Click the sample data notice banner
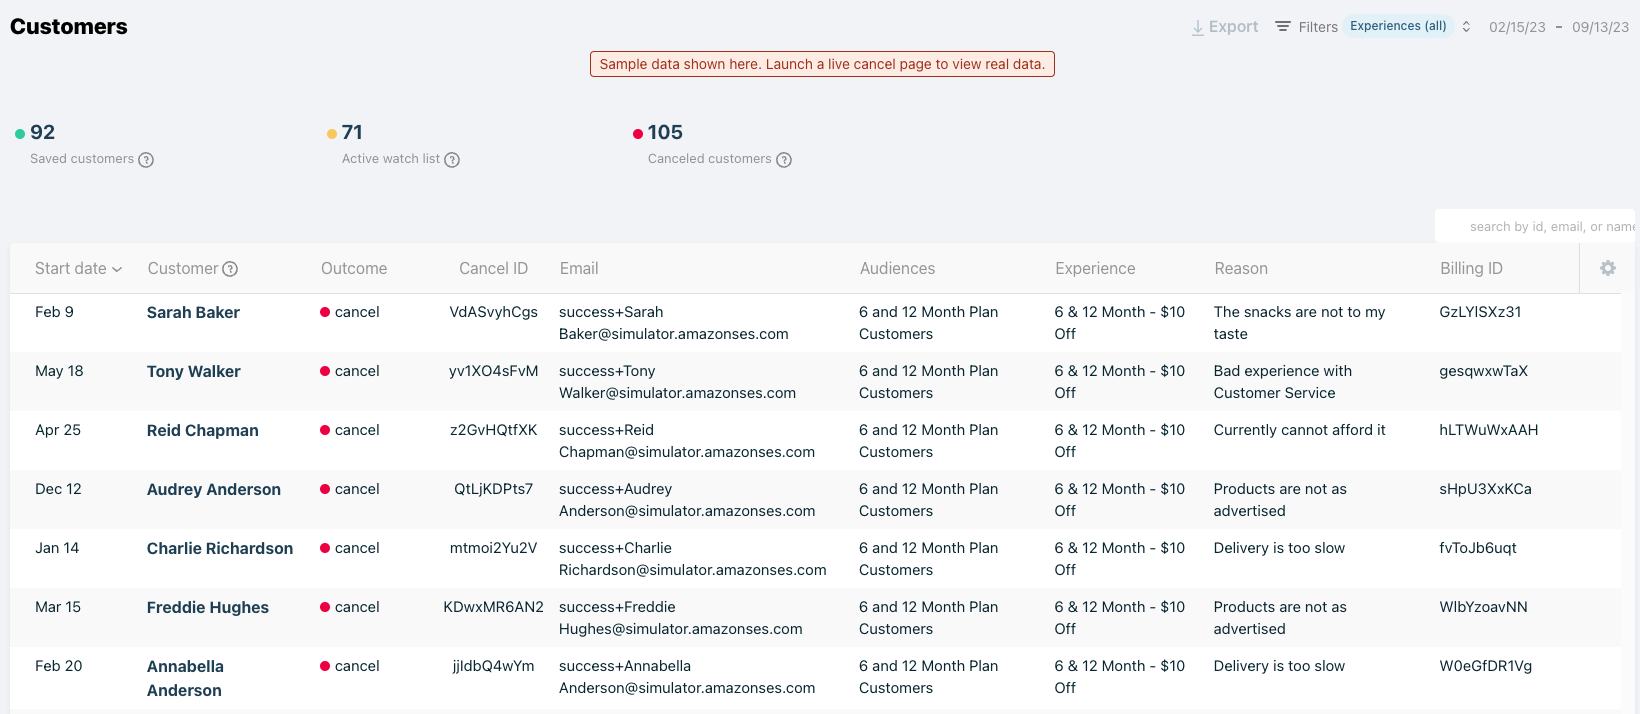This screenshot has width=1640, height=714. [822, 64]
